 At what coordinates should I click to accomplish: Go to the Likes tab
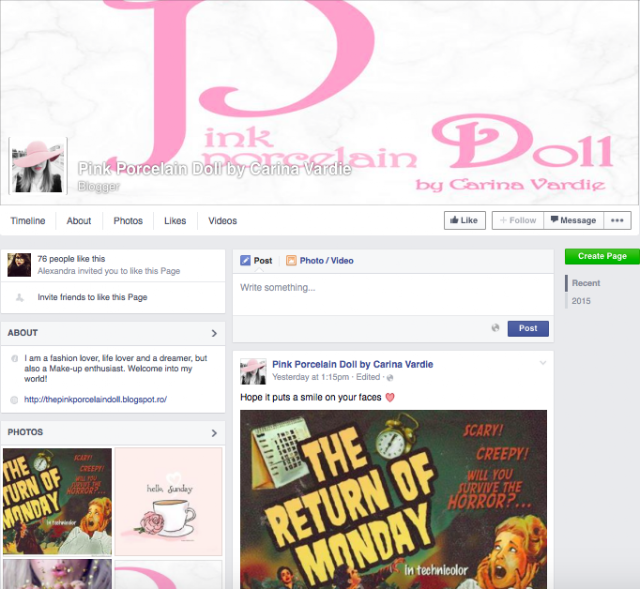tap(175, 221)
